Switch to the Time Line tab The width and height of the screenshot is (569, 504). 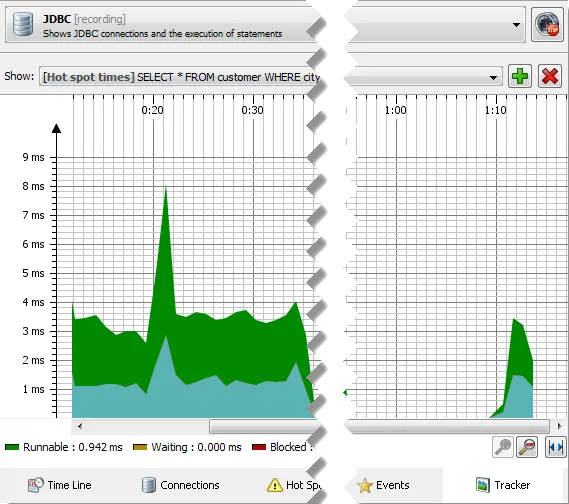[60, 485]
